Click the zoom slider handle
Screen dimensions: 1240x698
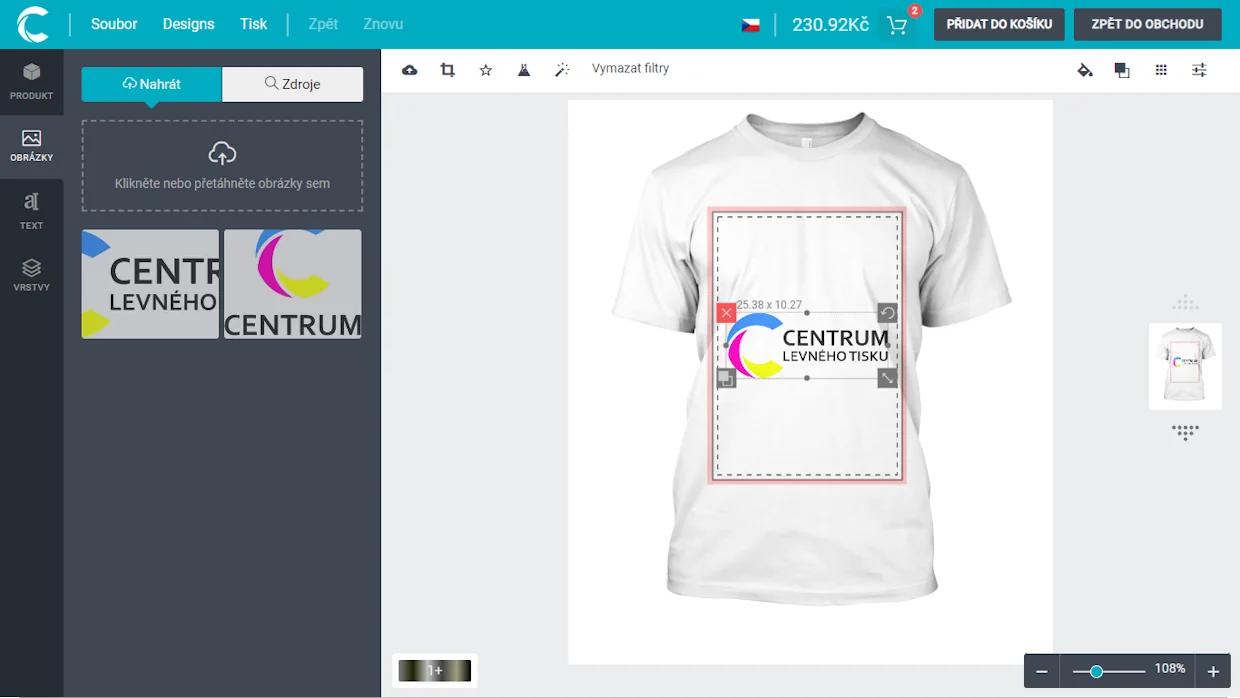click(1096, 672)
